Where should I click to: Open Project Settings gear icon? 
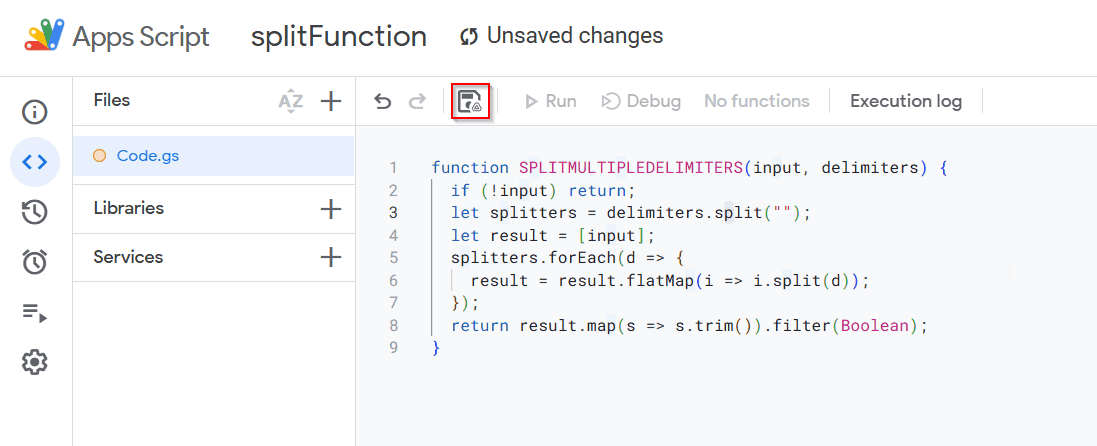tap(35, 363)
